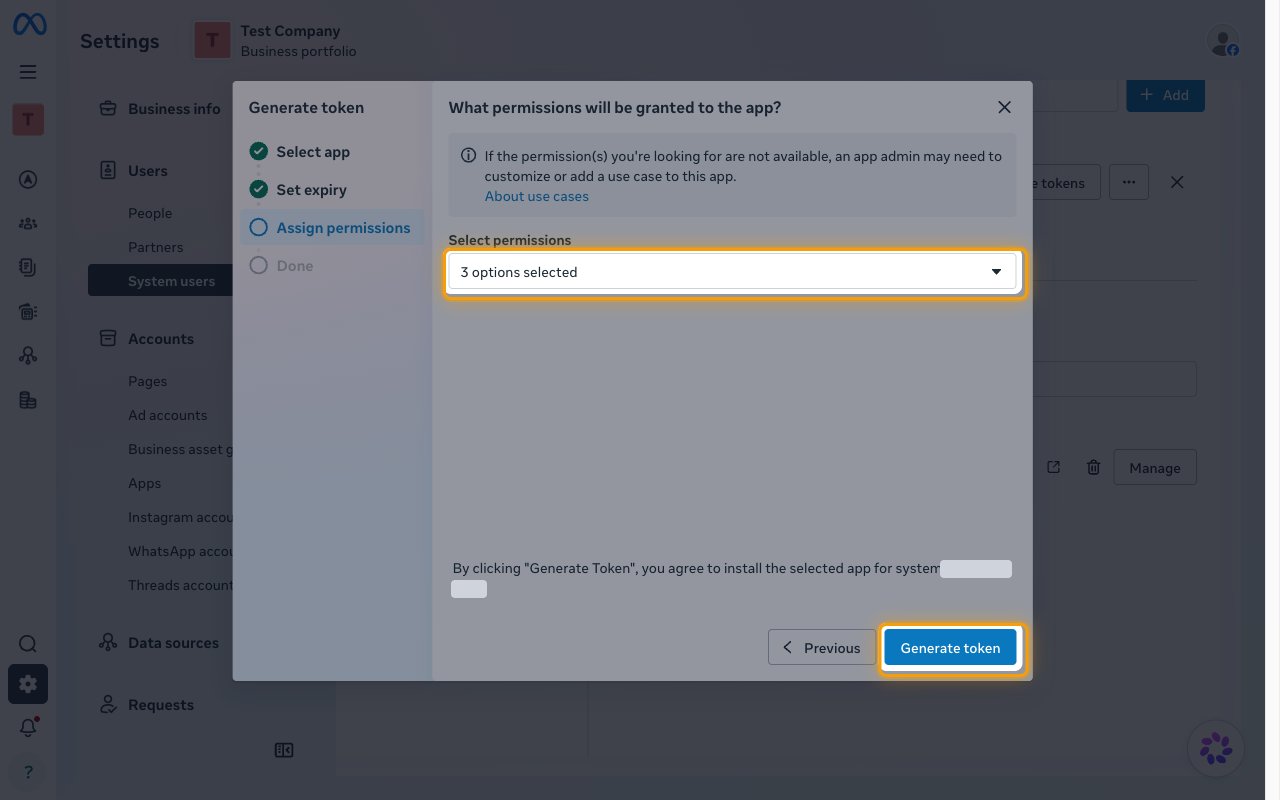This screenshot has height=800, width=1280.
Task: Open the audiences people-group icon in the left rail
Action: [x=28, y=224]
